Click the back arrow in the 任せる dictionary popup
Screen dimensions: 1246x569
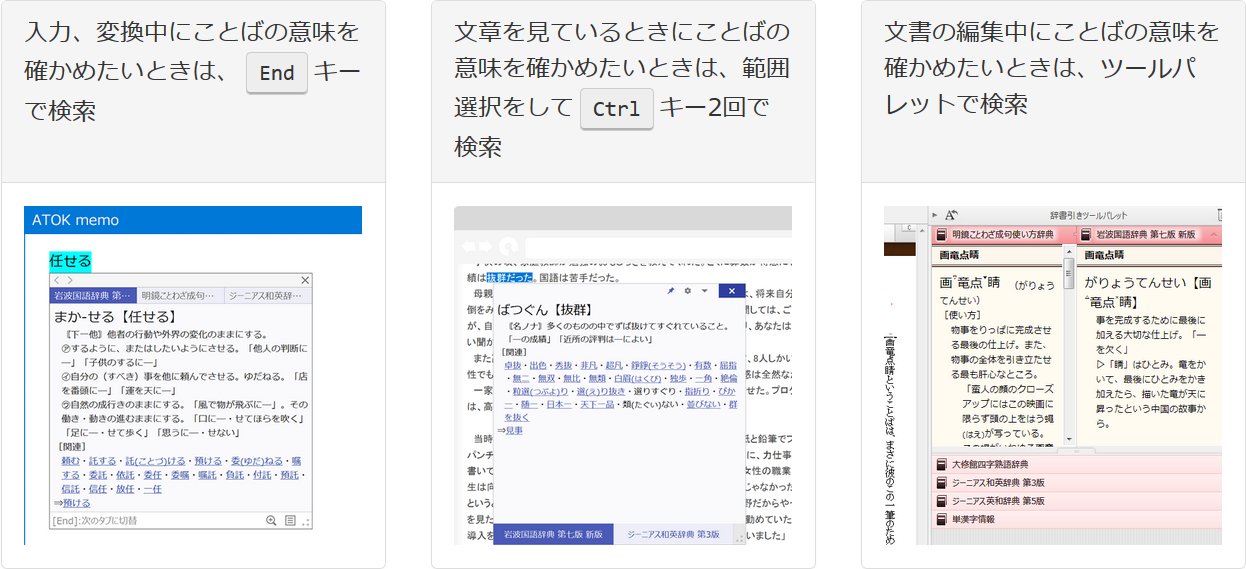pos(56,281)
